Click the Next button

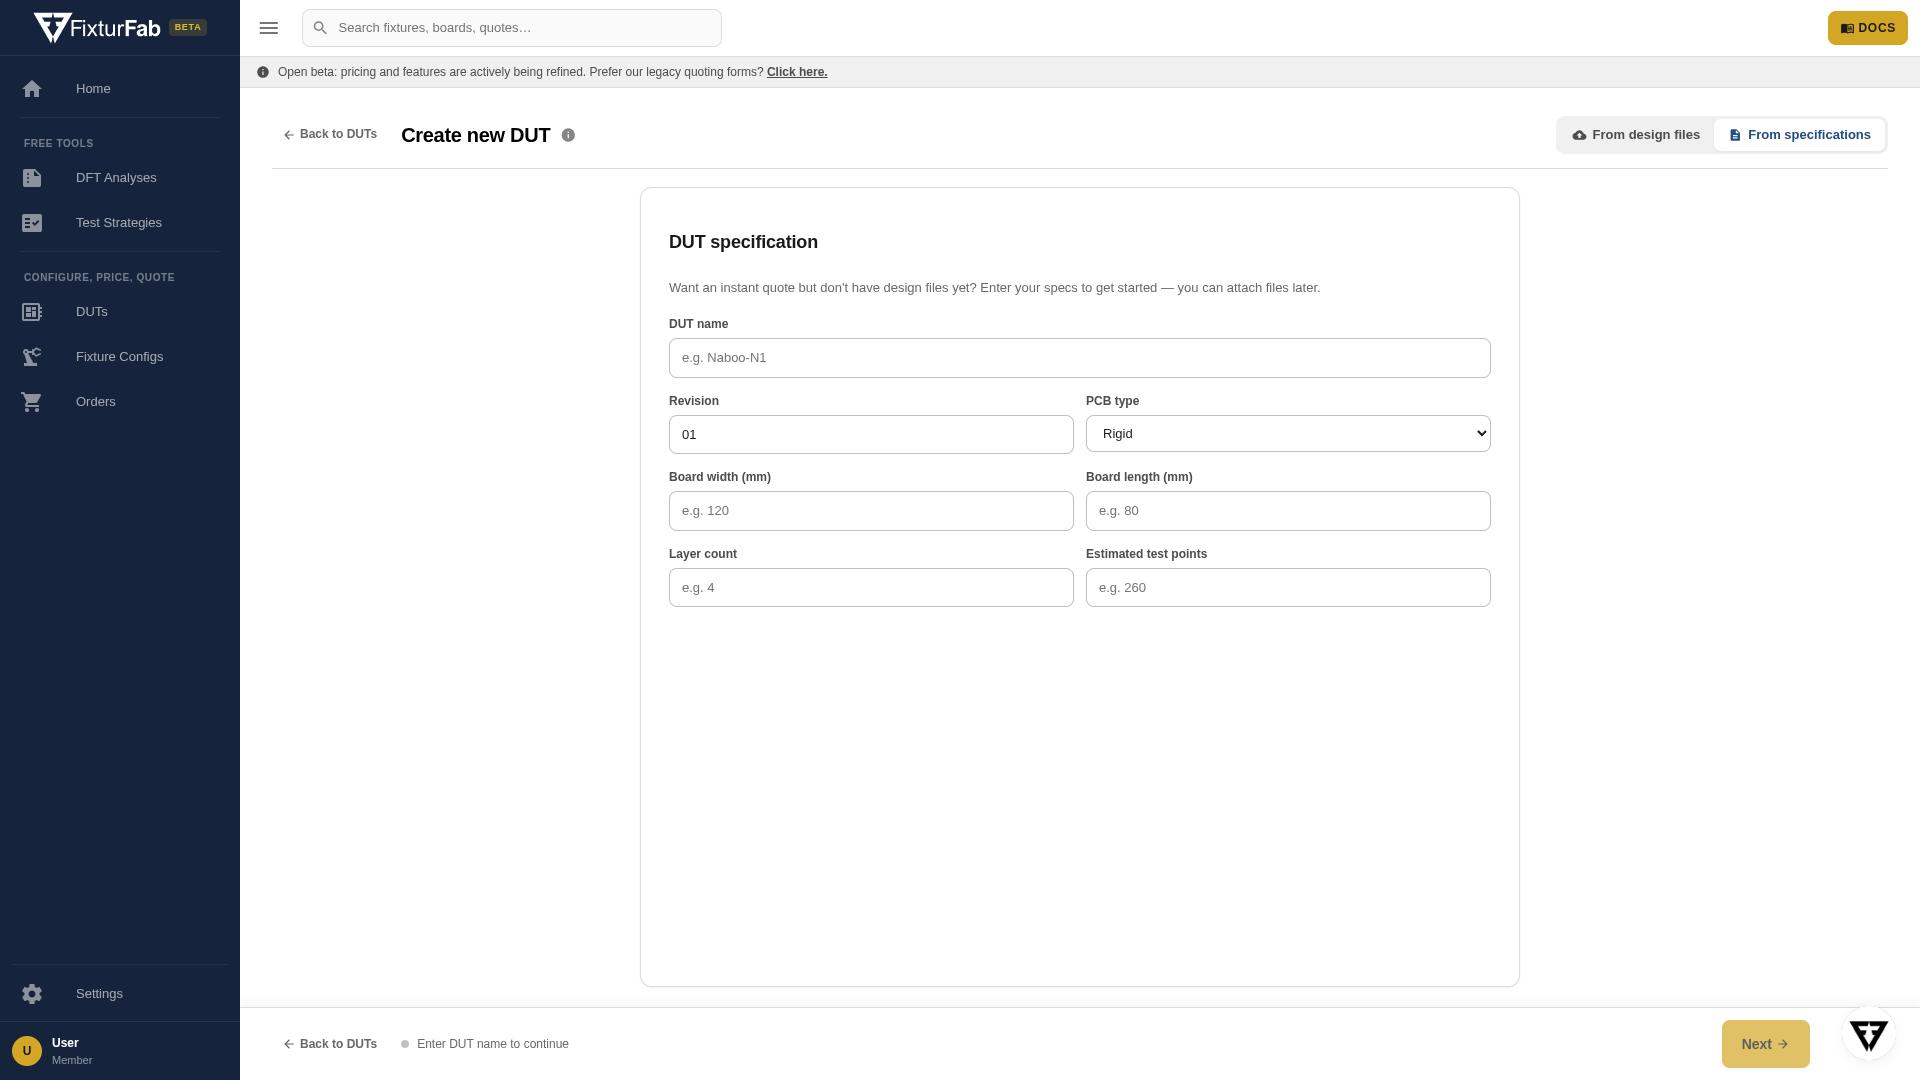1766,1044
